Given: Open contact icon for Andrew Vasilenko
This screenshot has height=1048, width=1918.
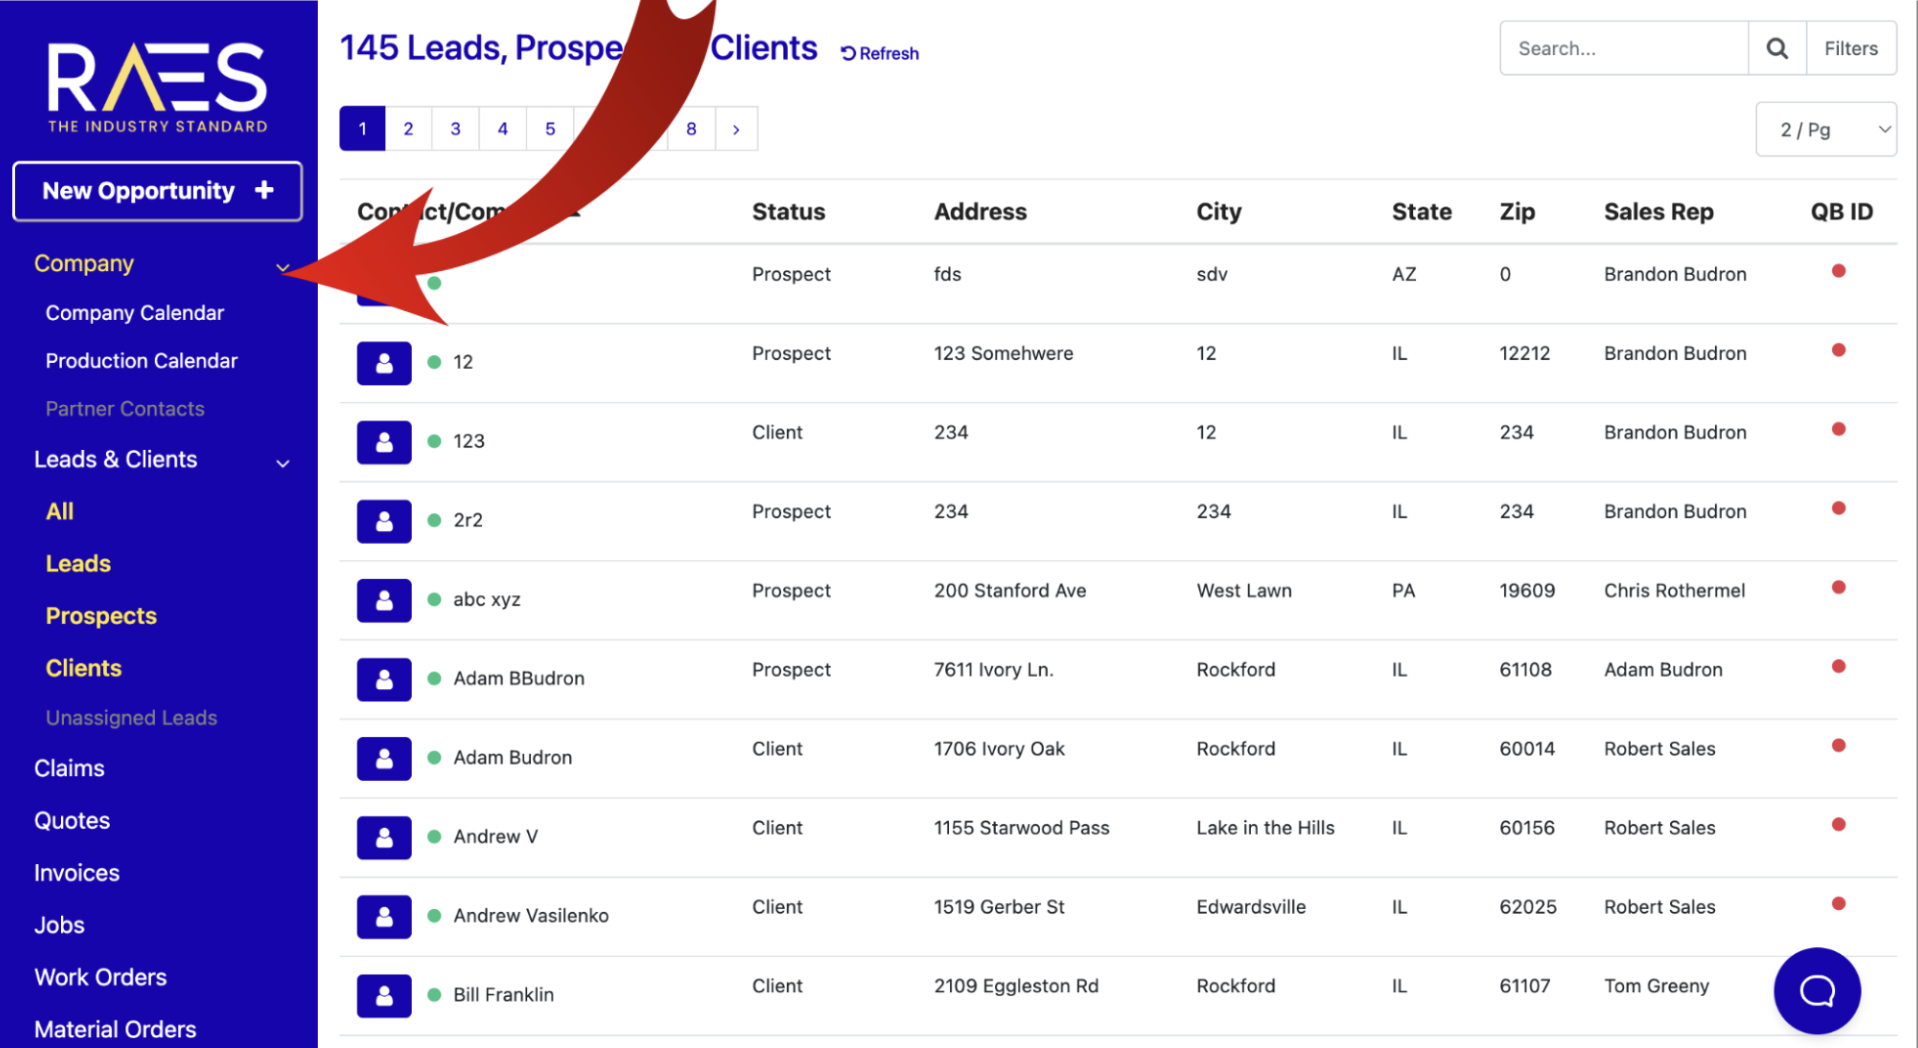Looking at the screenshot, I should 384,916.
